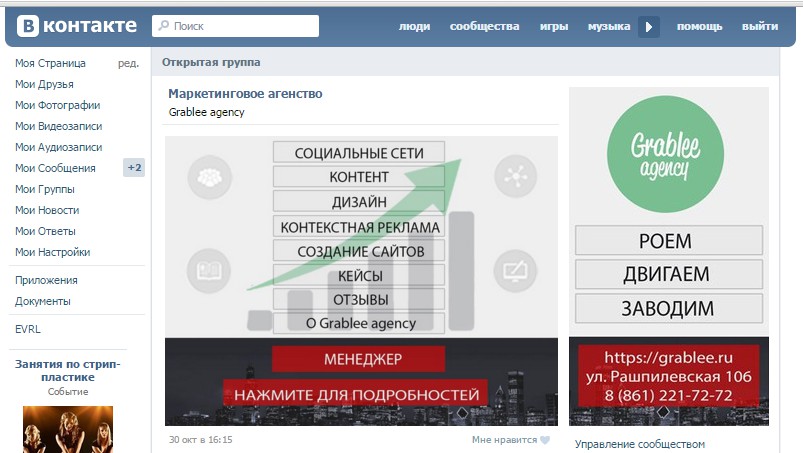Open Мои Ответы

(45, 231)
